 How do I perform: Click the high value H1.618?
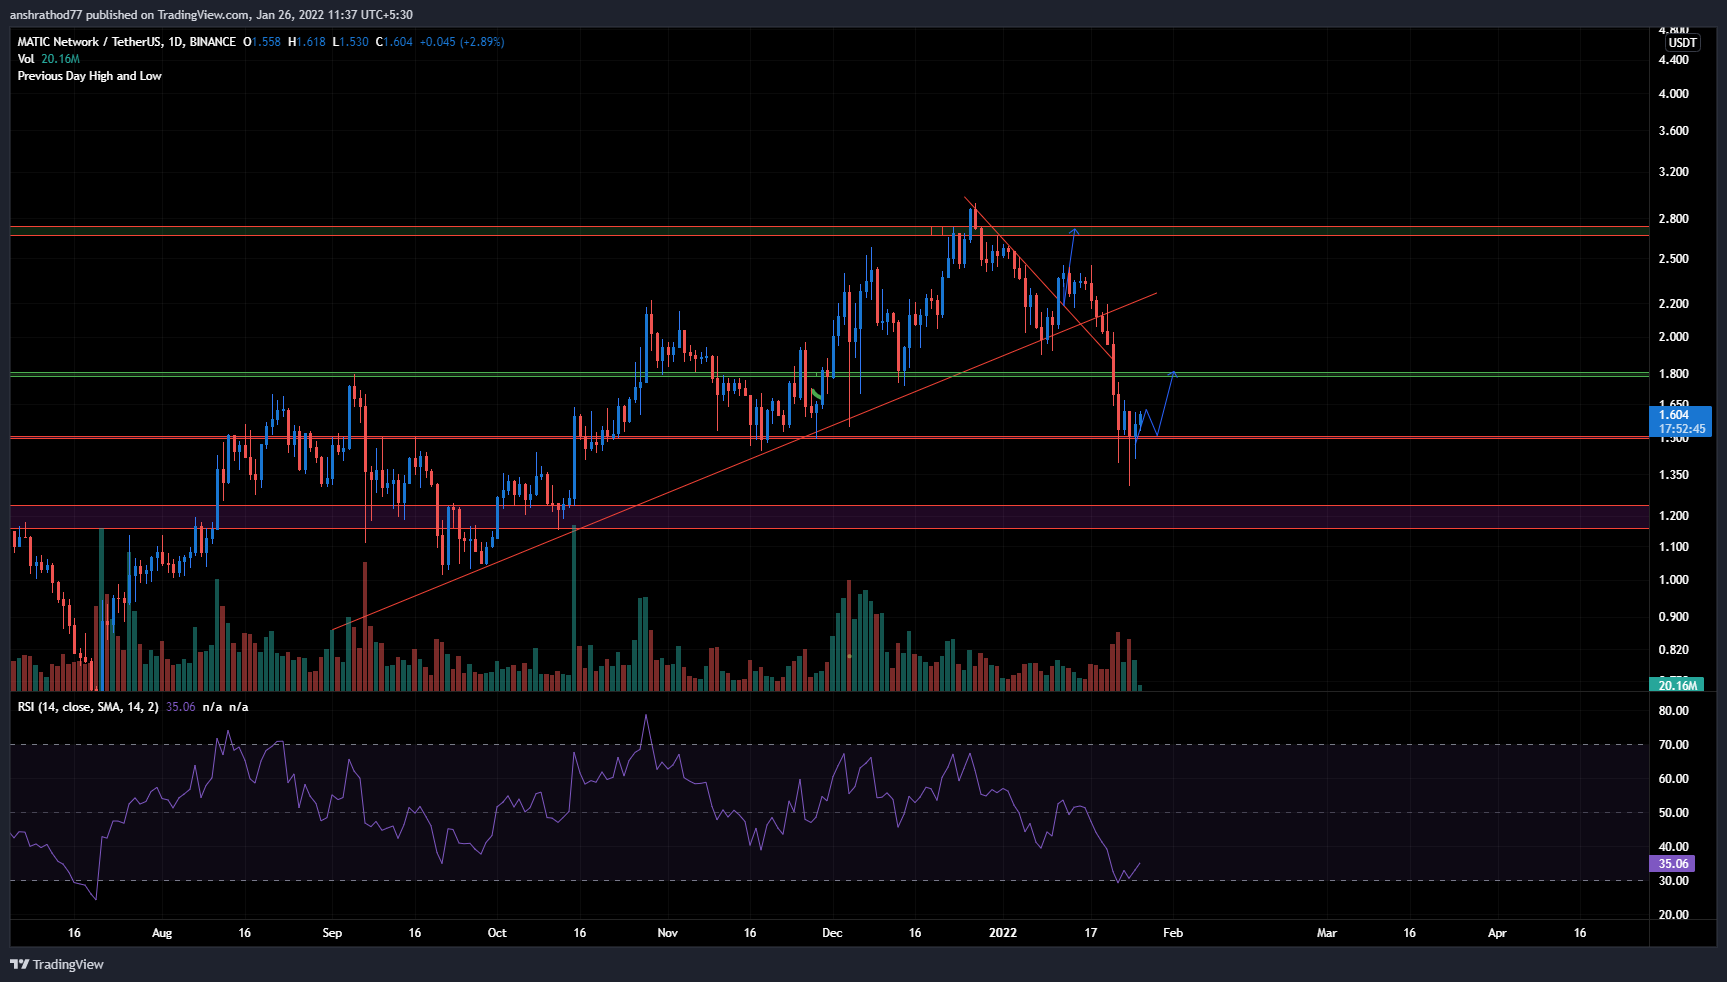307,42
